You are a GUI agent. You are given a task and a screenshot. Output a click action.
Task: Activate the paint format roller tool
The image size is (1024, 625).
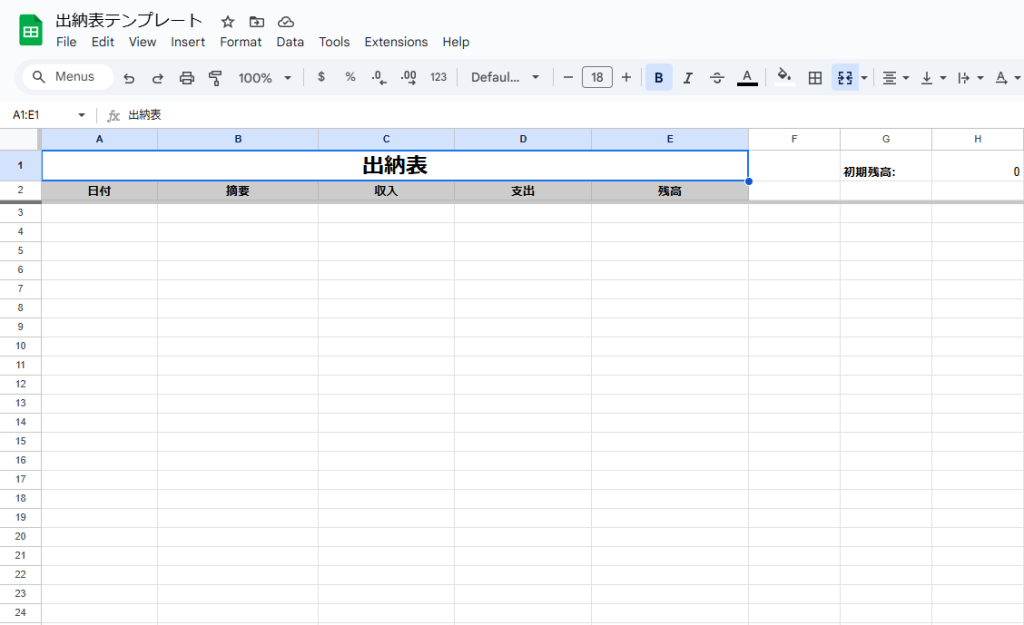point(215,77)
